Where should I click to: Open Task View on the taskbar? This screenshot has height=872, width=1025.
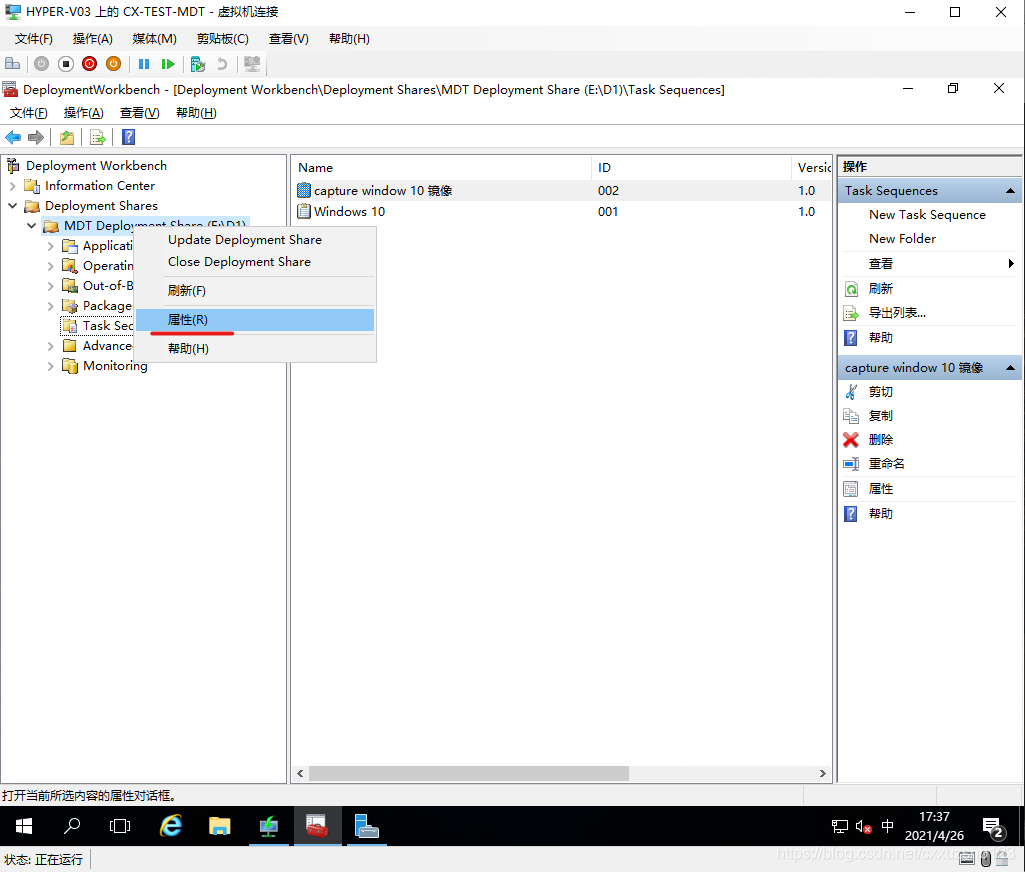coord(120,826)
